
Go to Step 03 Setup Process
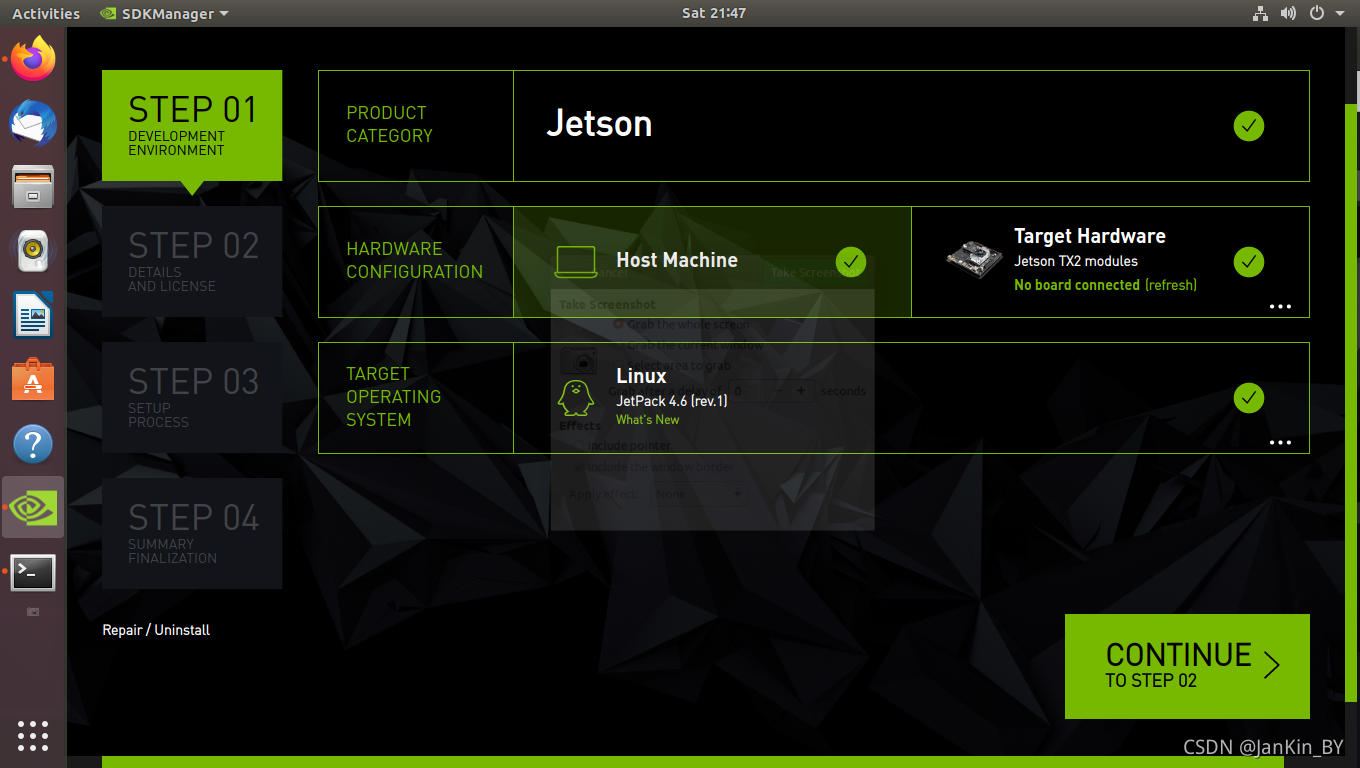(x=192, y=397)
